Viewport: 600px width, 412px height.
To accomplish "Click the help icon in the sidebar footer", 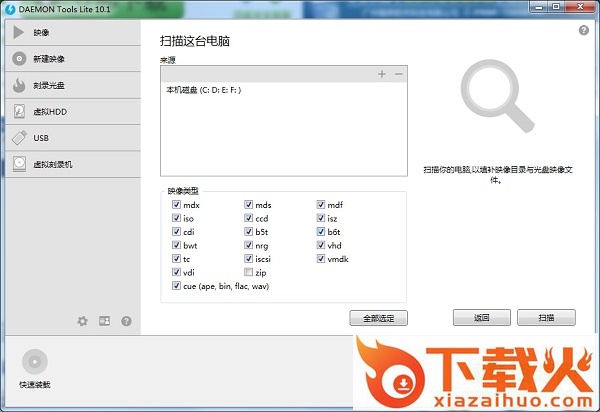I will [x=126, y=321].
